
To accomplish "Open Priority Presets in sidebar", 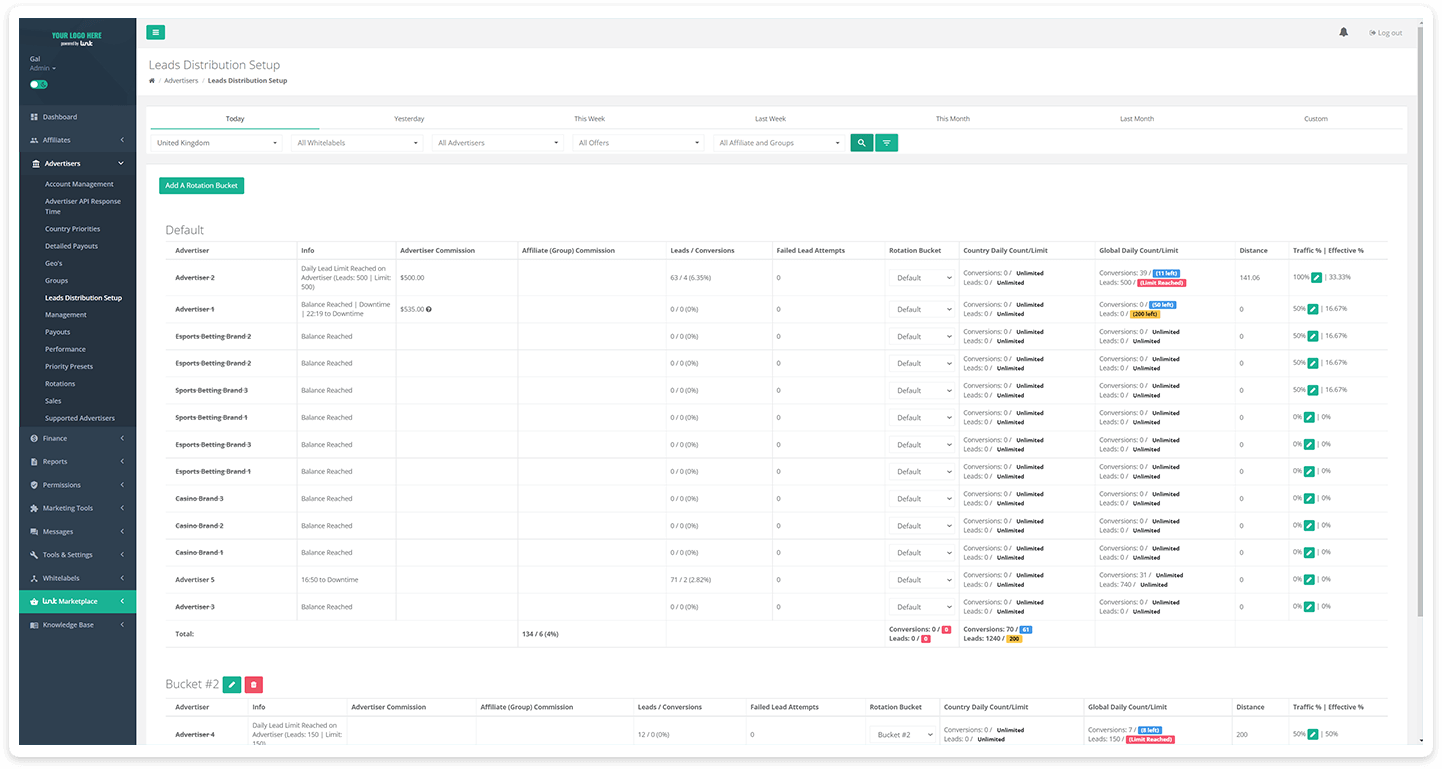I will [x=69, y=367].
